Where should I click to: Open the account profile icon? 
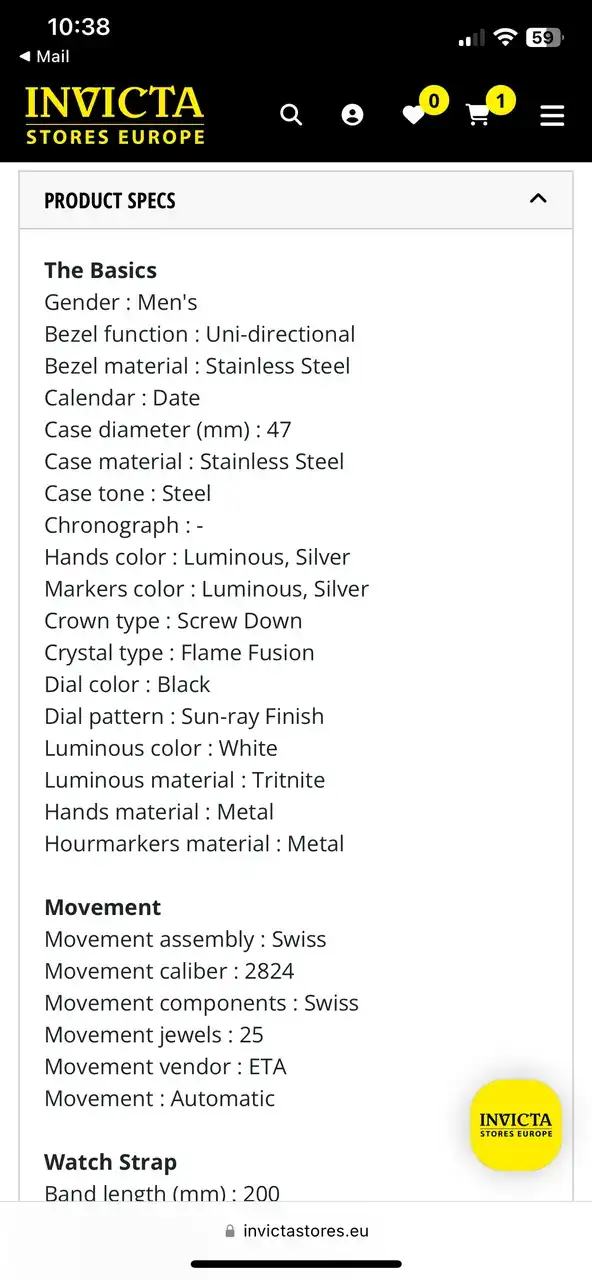tap(352, 115)
